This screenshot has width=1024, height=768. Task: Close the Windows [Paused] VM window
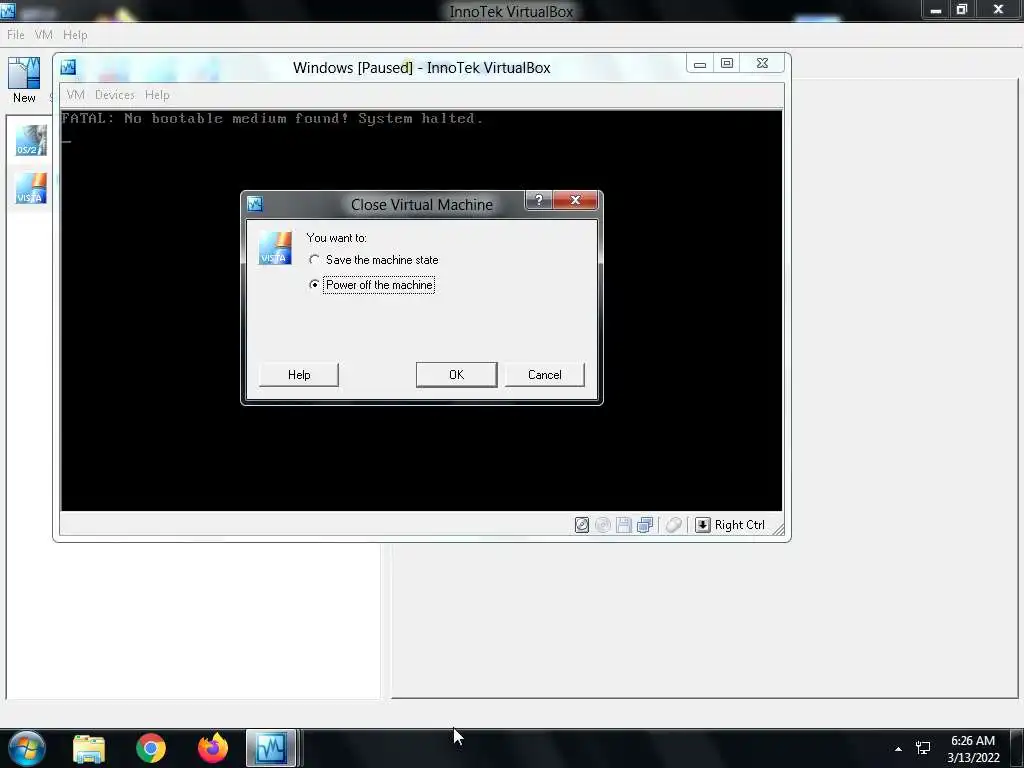(x=762, y=63)
